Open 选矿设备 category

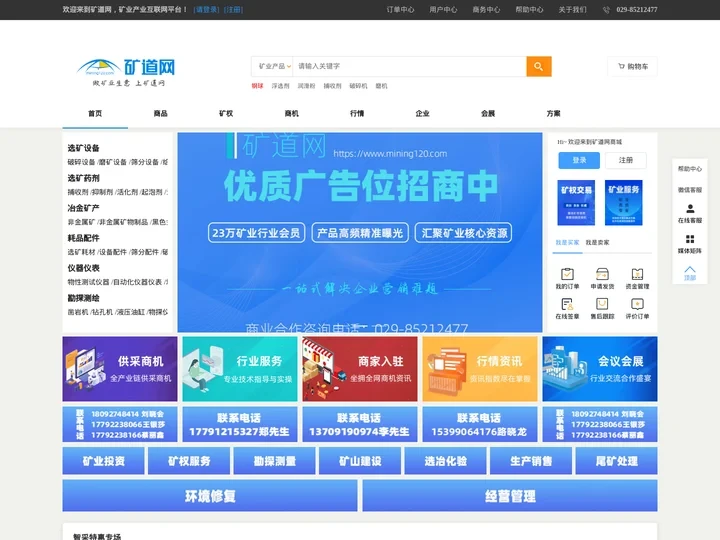pos(83,148)
